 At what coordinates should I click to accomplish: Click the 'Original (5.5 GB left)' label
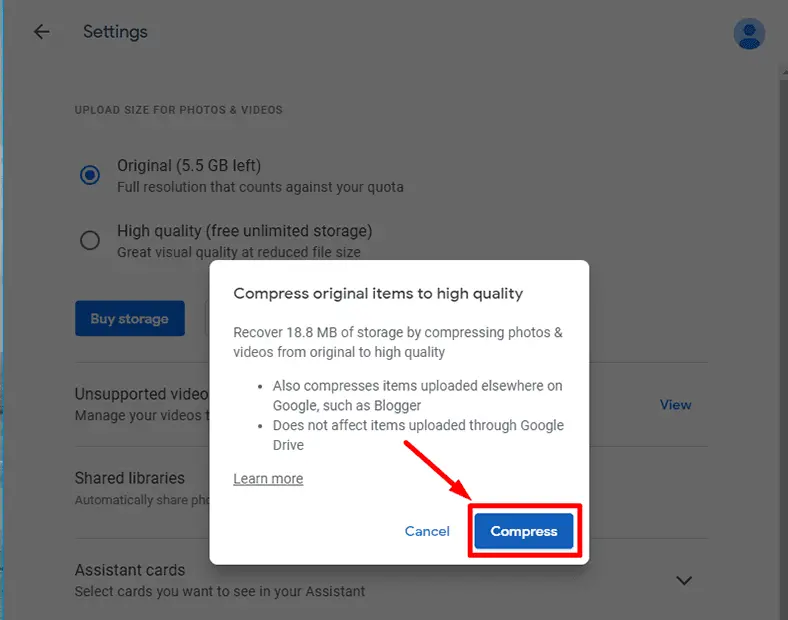pyautogui.click(x=189, y=166)
